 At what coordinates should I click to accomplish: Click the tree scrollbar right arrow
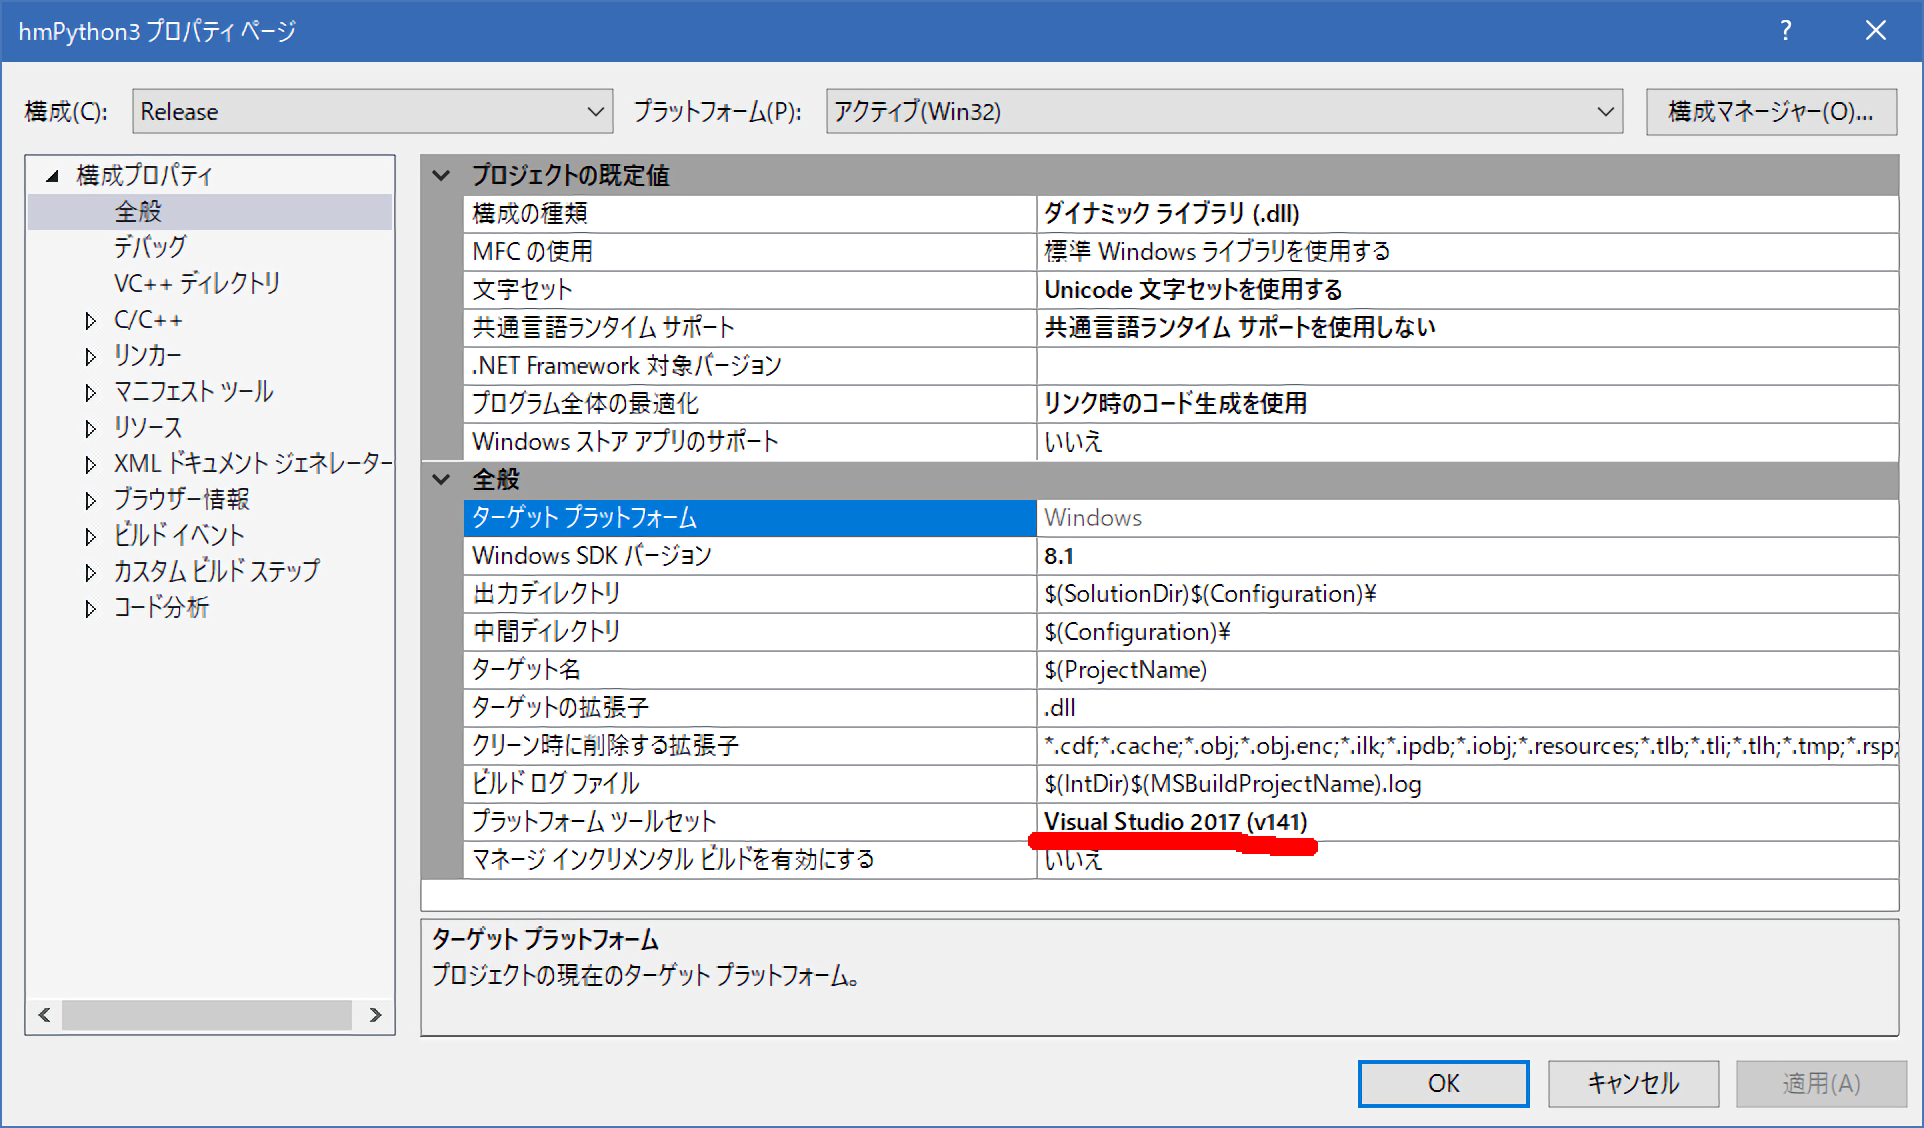tap(375, 1015)
